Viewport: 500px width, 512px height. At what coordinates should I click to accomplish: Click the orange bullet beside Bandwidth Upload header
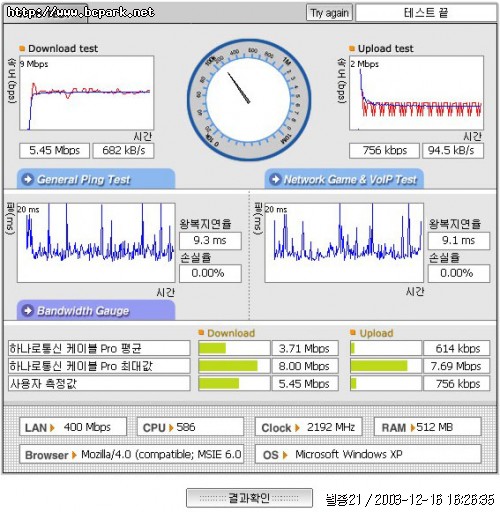coord(353,332)
